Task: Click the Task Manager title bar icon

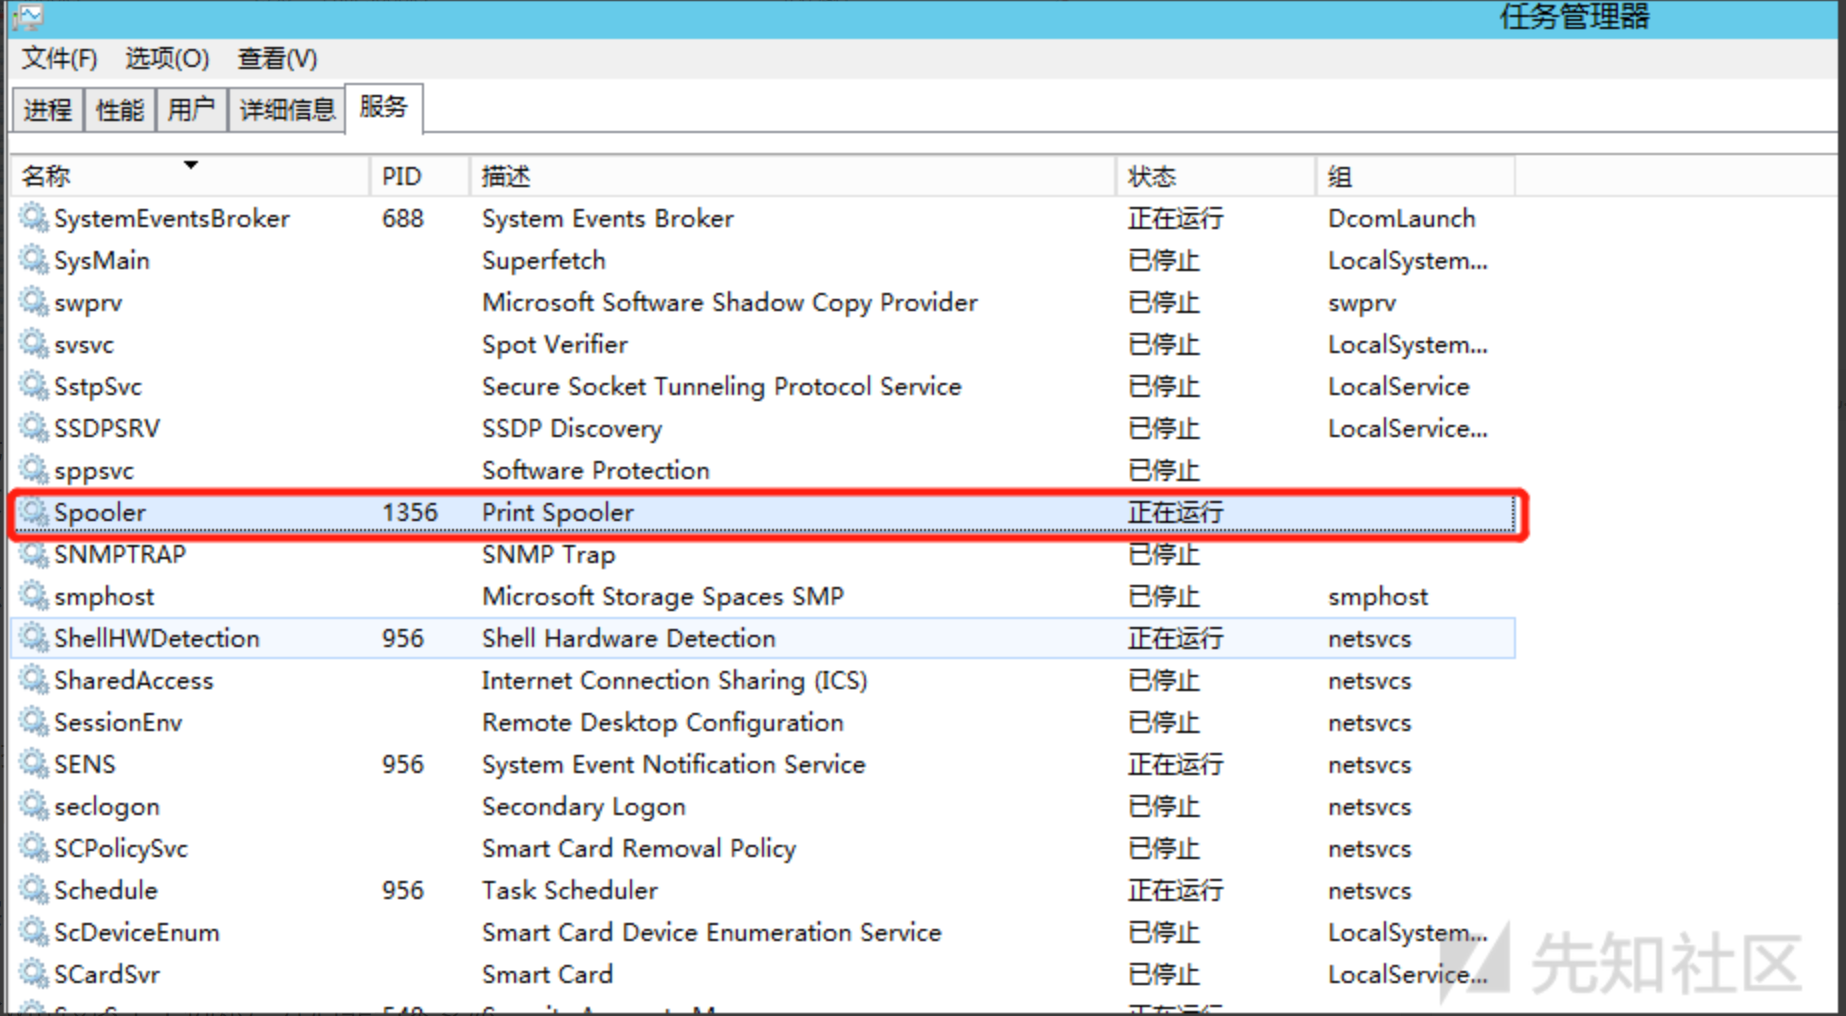Action: coord(28,17)
